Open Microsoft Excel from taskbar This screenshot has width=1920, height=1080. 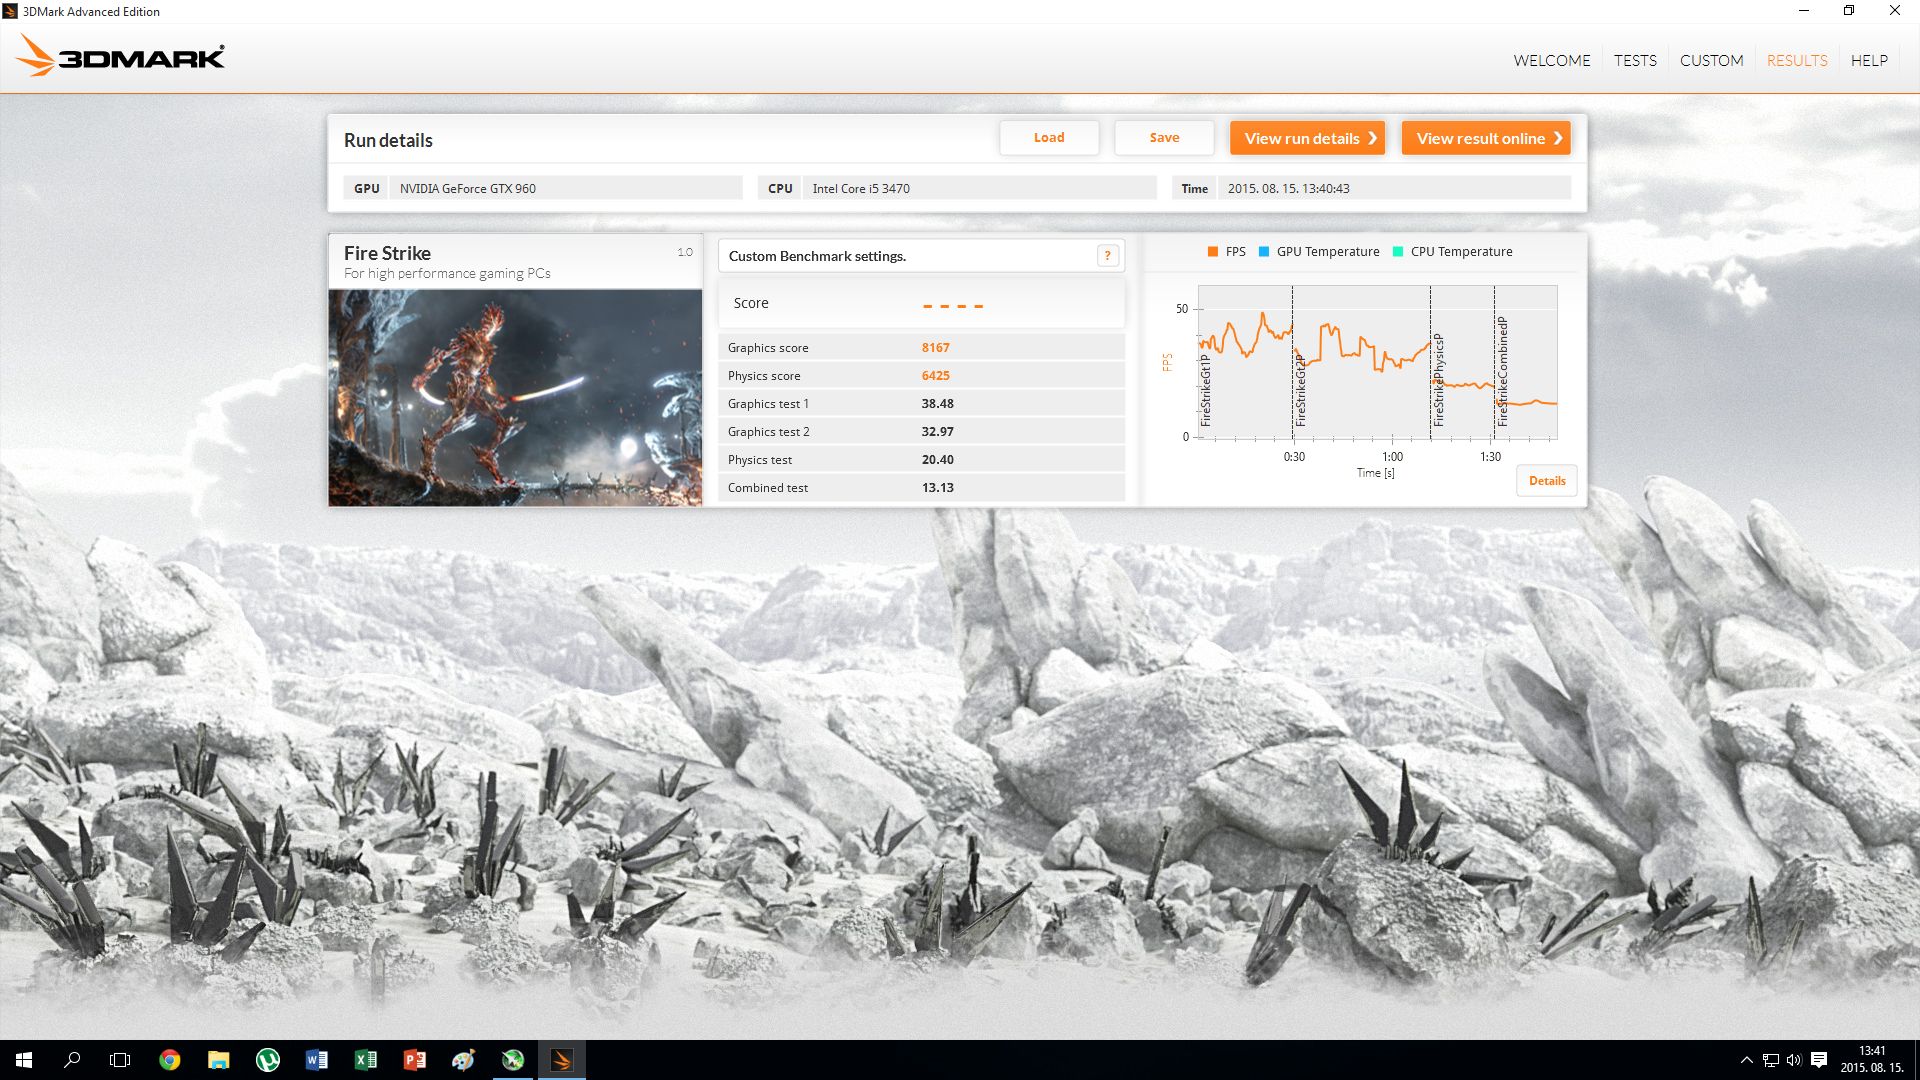coord(365,1060)
